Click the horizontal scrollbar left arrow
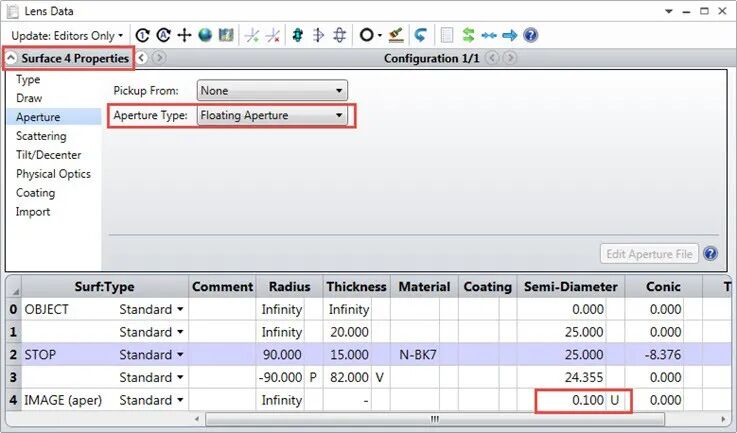The image size is (737, 433). 197,419
